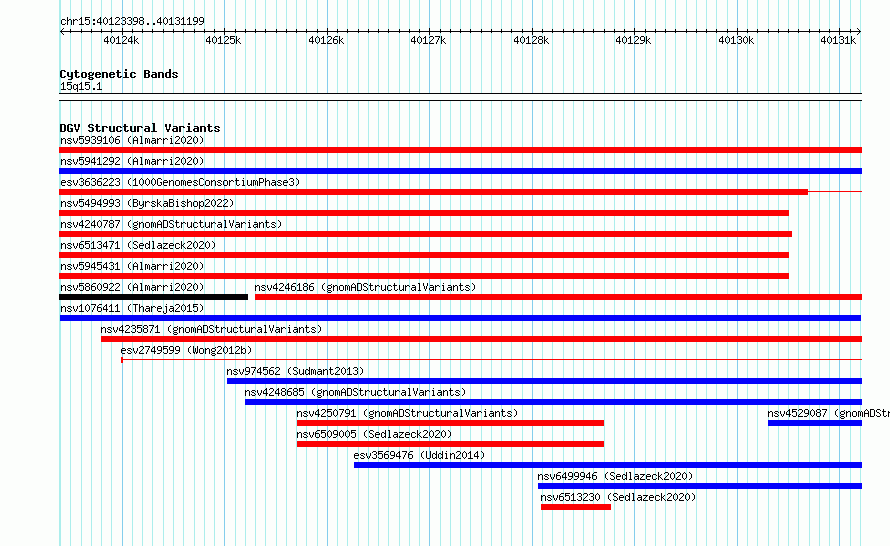Click the blue bar for nsv5941292
Viewport: 890px width, 546px height.
pos(460,171)
